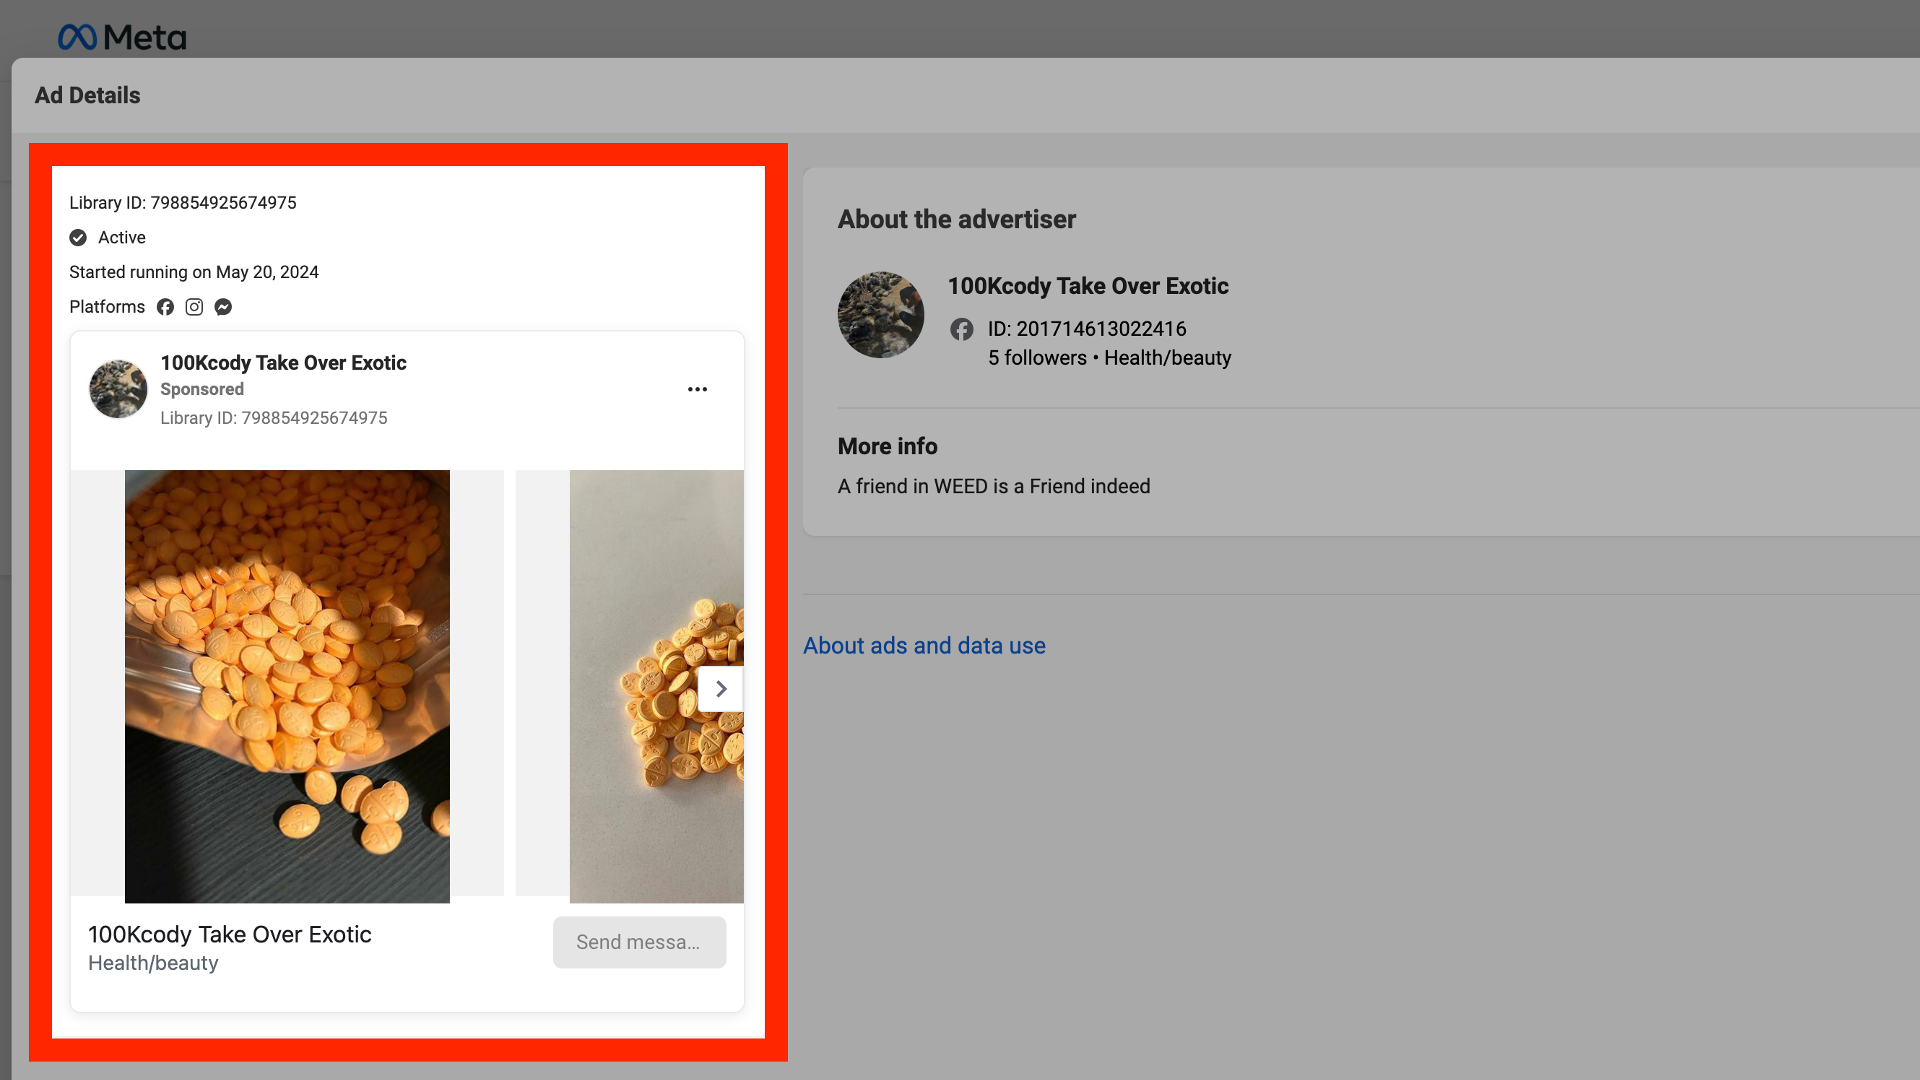
Task: Click advertiser avatar in the ad card
Action: click(118, 389)
